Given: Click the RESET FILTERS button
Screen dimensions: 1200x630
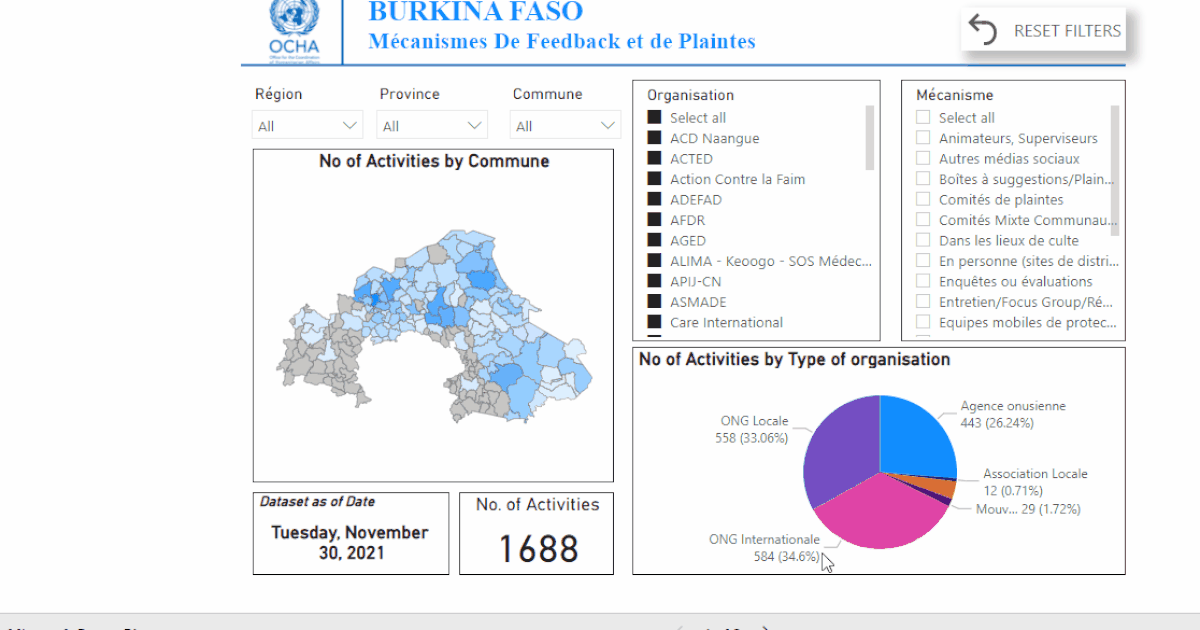Looking at the screenshot, I should pos(1044,30).
